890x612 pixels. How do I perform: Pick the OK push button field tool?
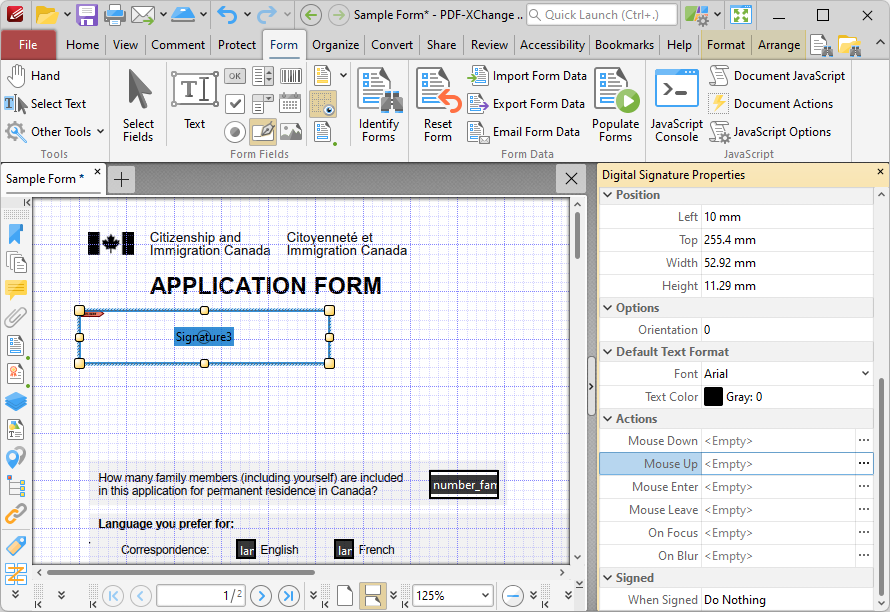234,76
